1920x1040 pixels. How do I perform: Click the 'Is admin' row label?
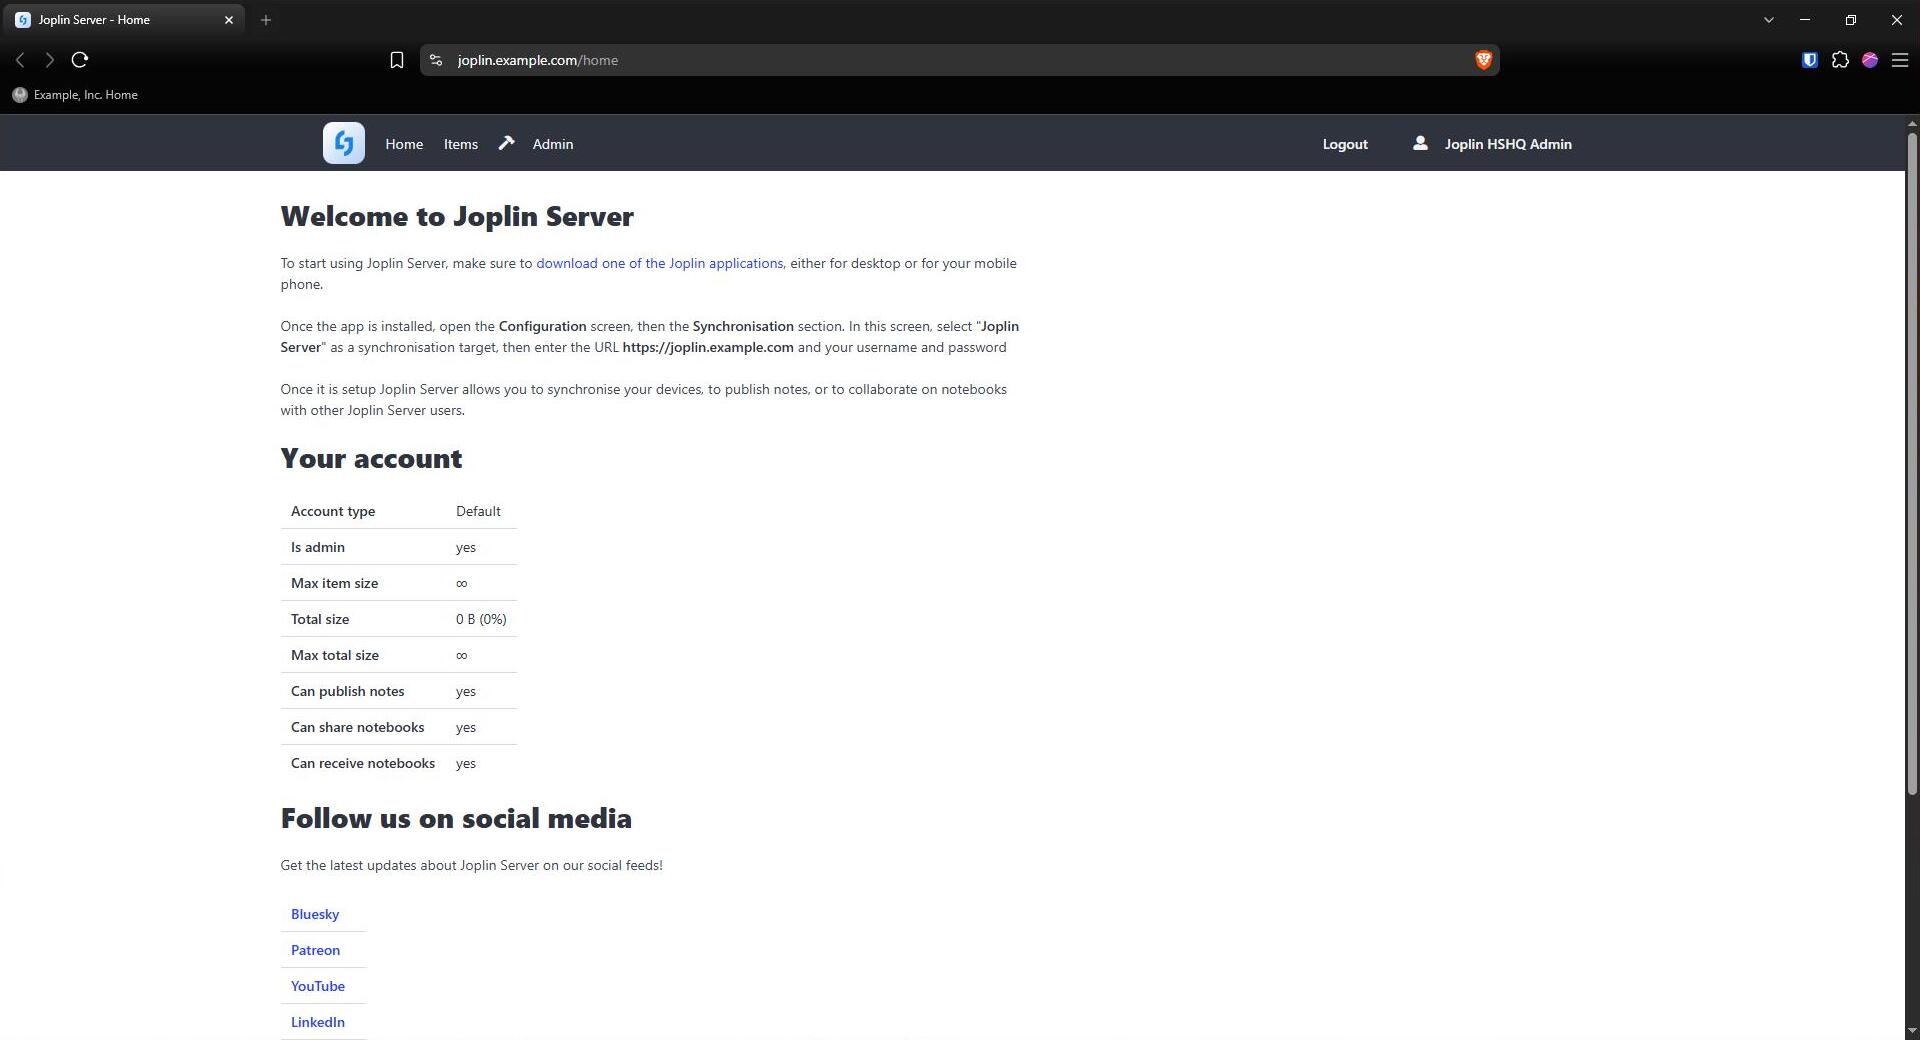[x=318, y=547]
